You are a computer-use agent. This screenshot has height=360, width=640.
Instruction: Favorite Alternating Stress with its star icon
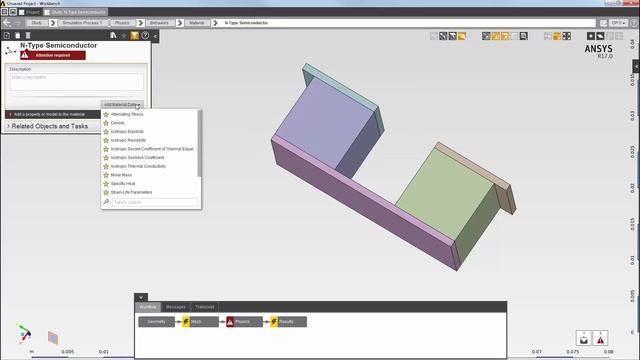[106, 114]
